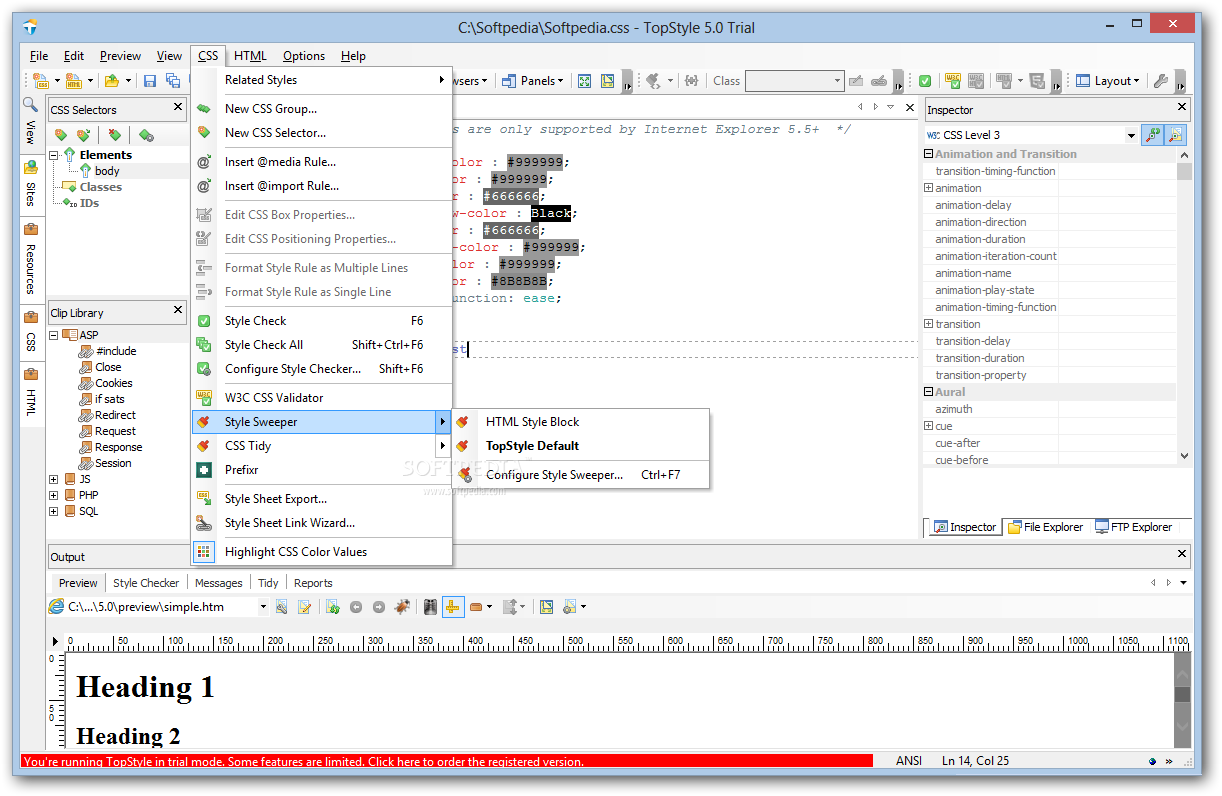This screenshot has height=796, width=1222.
Task: Select the Cookies clip in Clip Library
Action: (x=113, y=383)
